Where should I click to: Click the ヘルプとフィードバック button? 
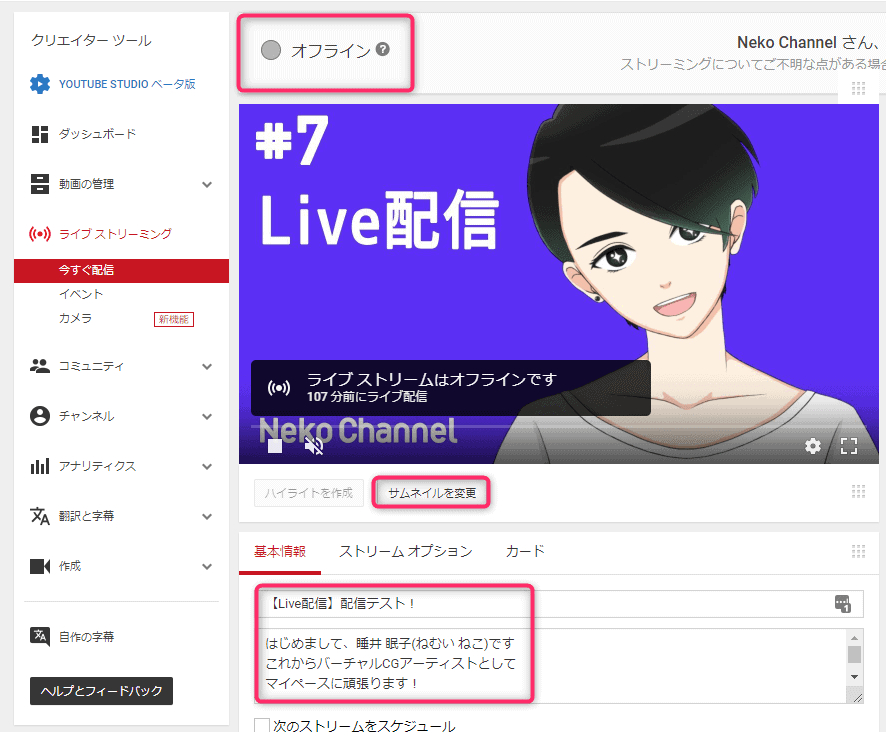[x=102, y=691]
